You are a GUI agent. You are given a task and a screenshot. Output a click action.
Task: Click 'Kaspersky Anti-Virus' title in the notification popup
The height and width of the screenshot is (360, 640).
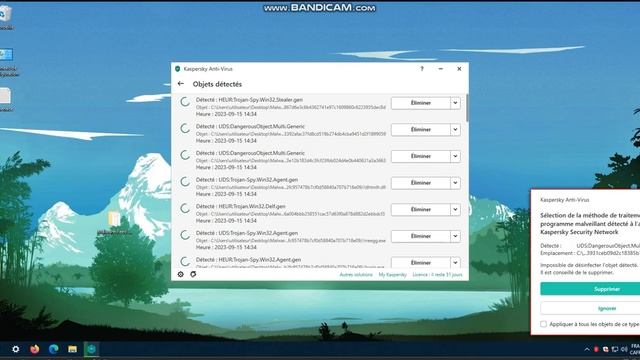(x=564, y=200)
